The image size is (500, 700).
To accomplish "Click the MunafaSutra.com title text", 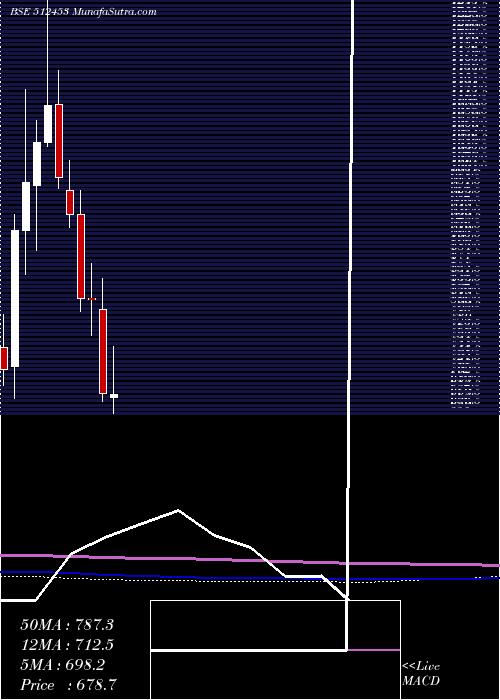I will point(114,12).
